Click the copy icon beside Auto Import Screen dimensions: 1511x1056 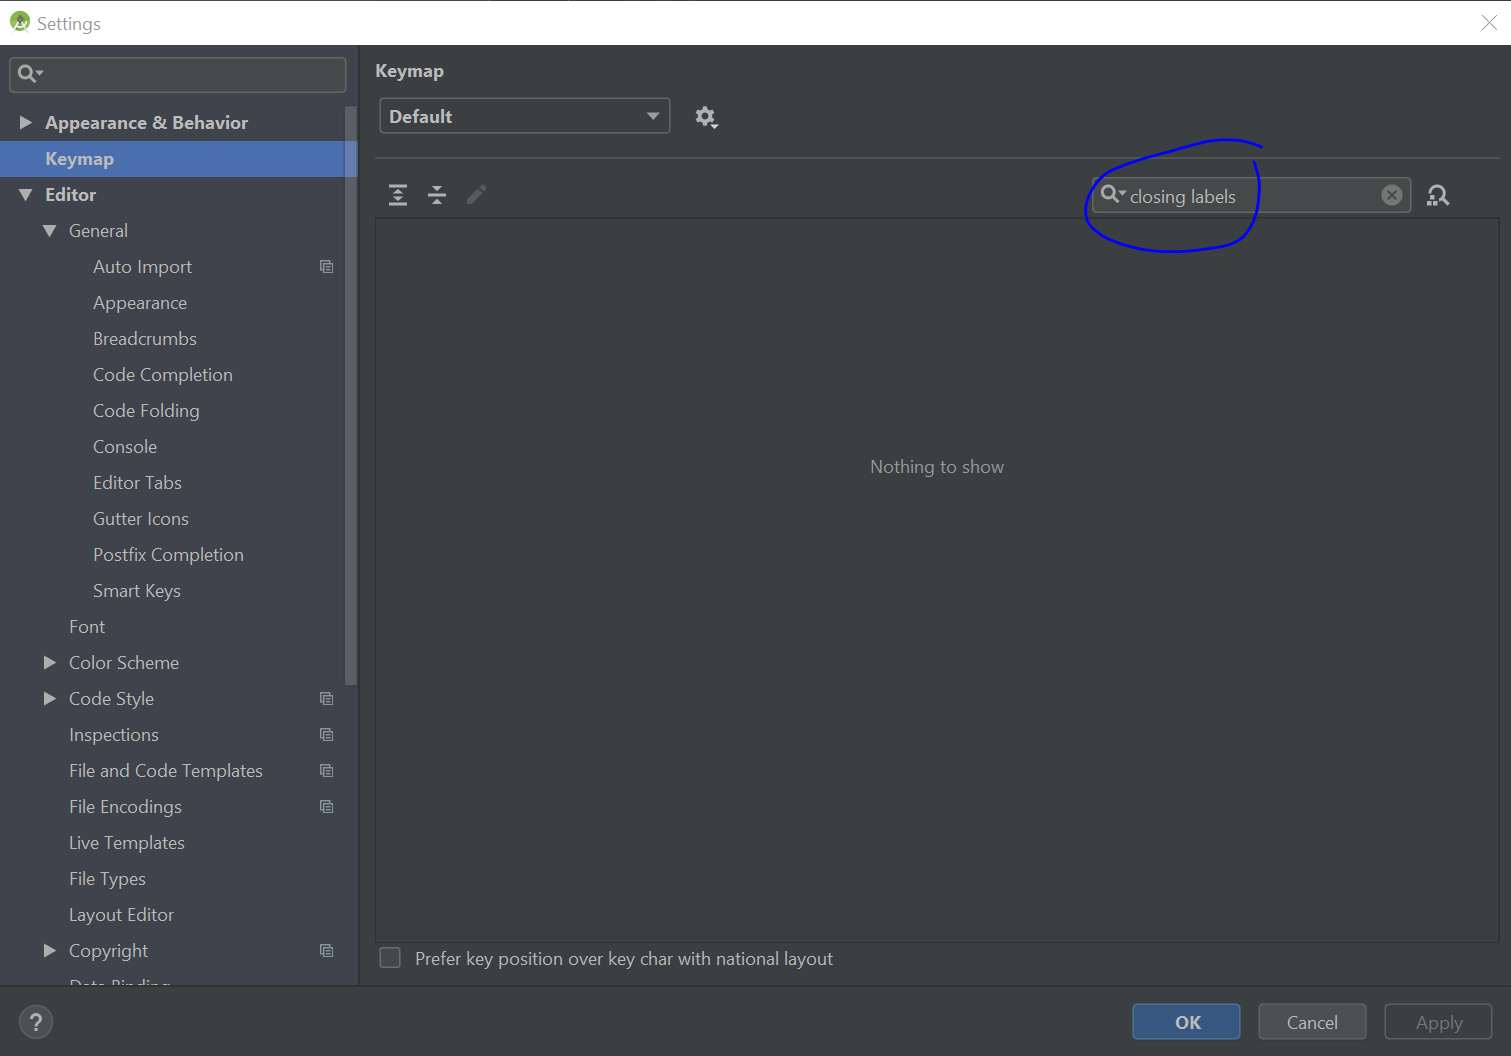click(x=326, y=266)
